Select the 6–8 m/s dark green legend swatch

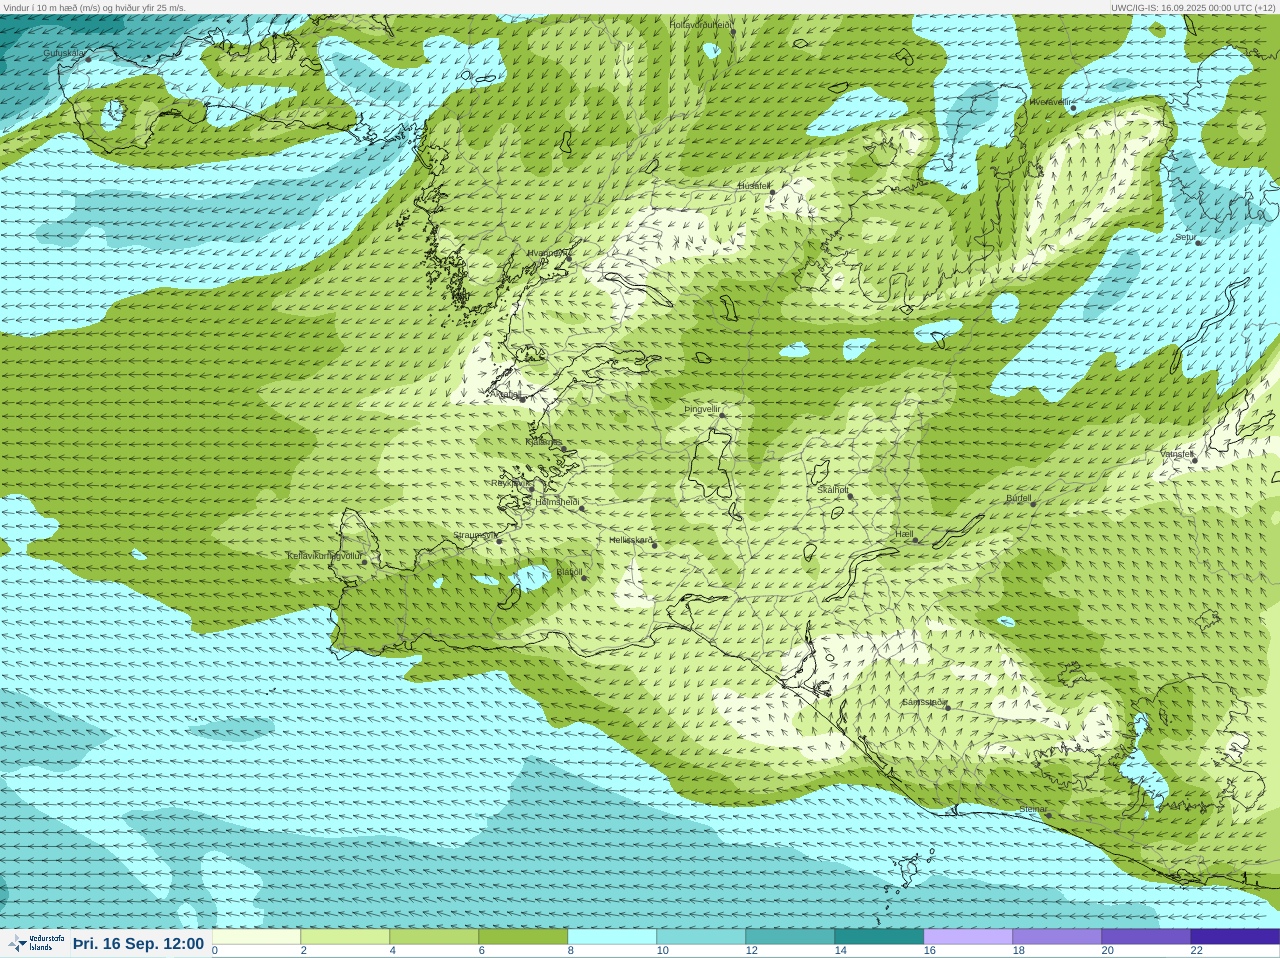click(x=523, y=937)
